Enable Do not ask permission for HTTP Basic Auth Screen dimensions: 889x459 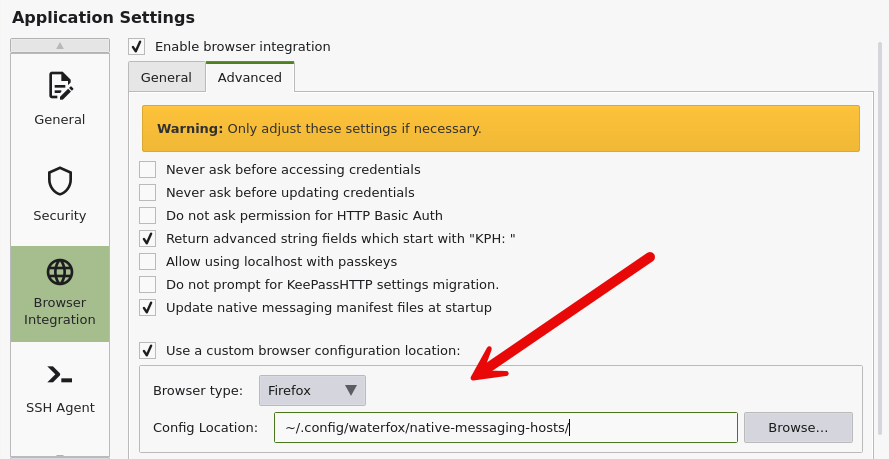pyautogui.click(x=148, y=215)
